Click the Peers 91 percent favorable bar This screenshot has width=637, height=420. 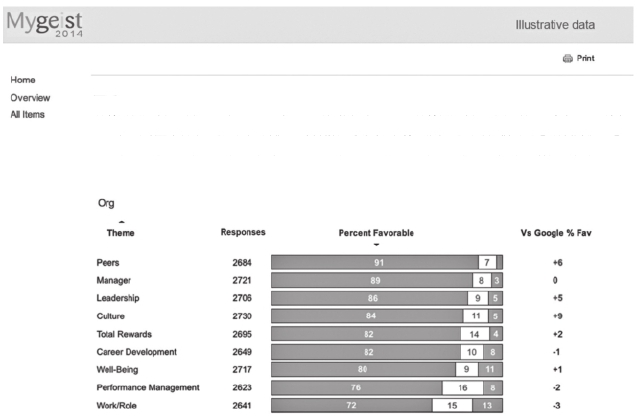click(x=374, y=262)
